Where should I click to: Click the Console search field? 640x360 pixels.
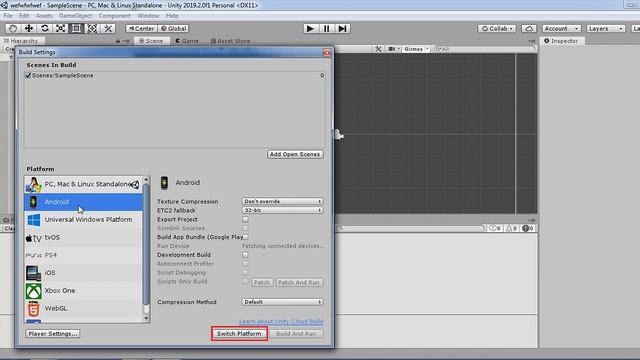pos(410,228)
